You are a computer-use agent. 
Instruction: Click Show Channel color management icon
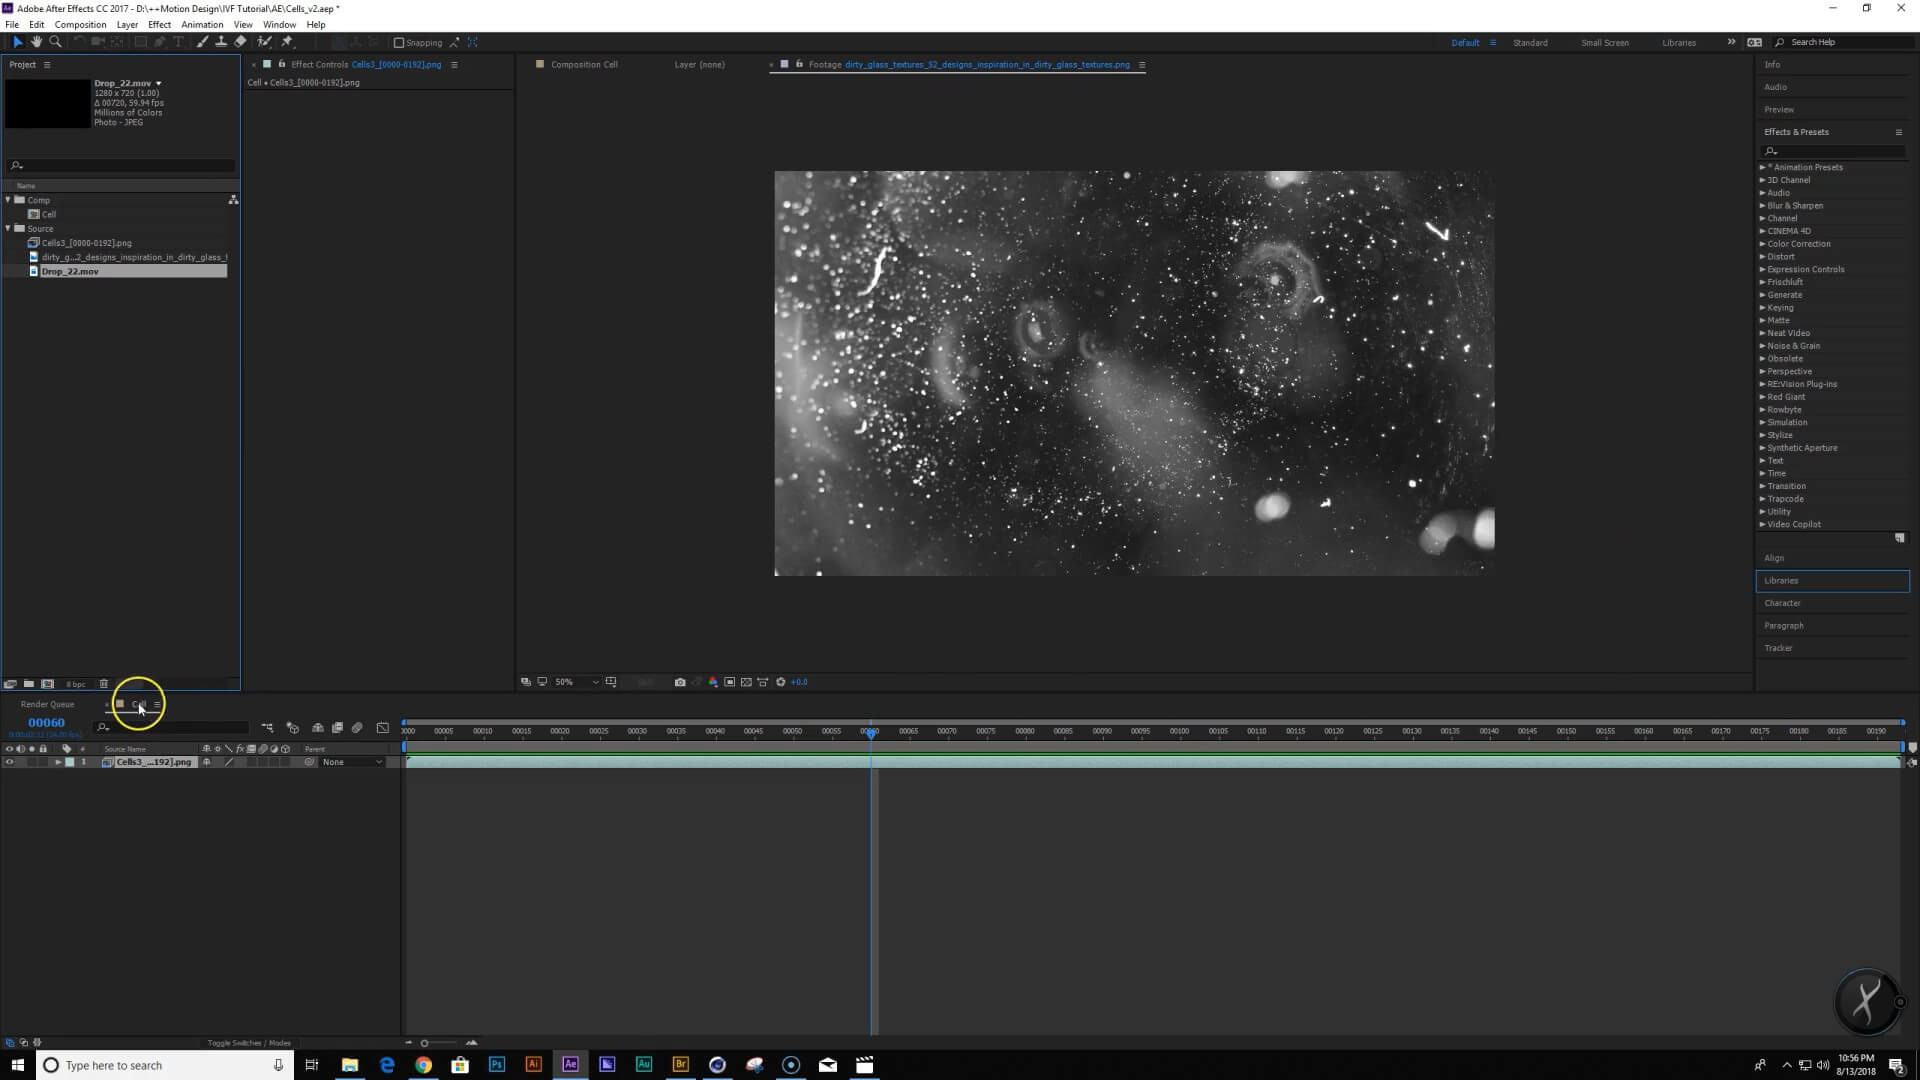click(x=713, y=682)
